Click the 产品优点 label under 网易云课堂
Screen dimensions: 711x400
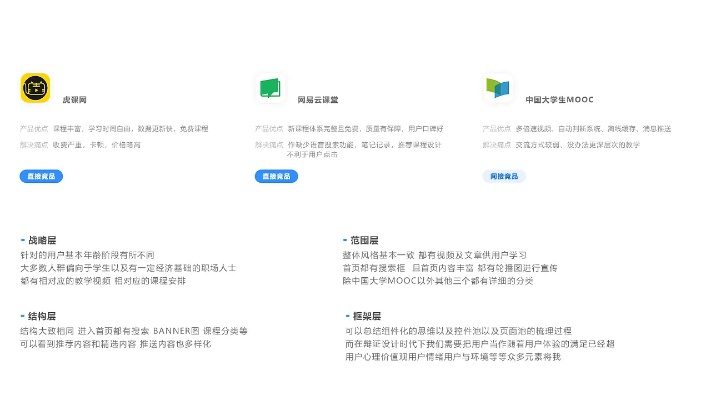coord(269,128)
